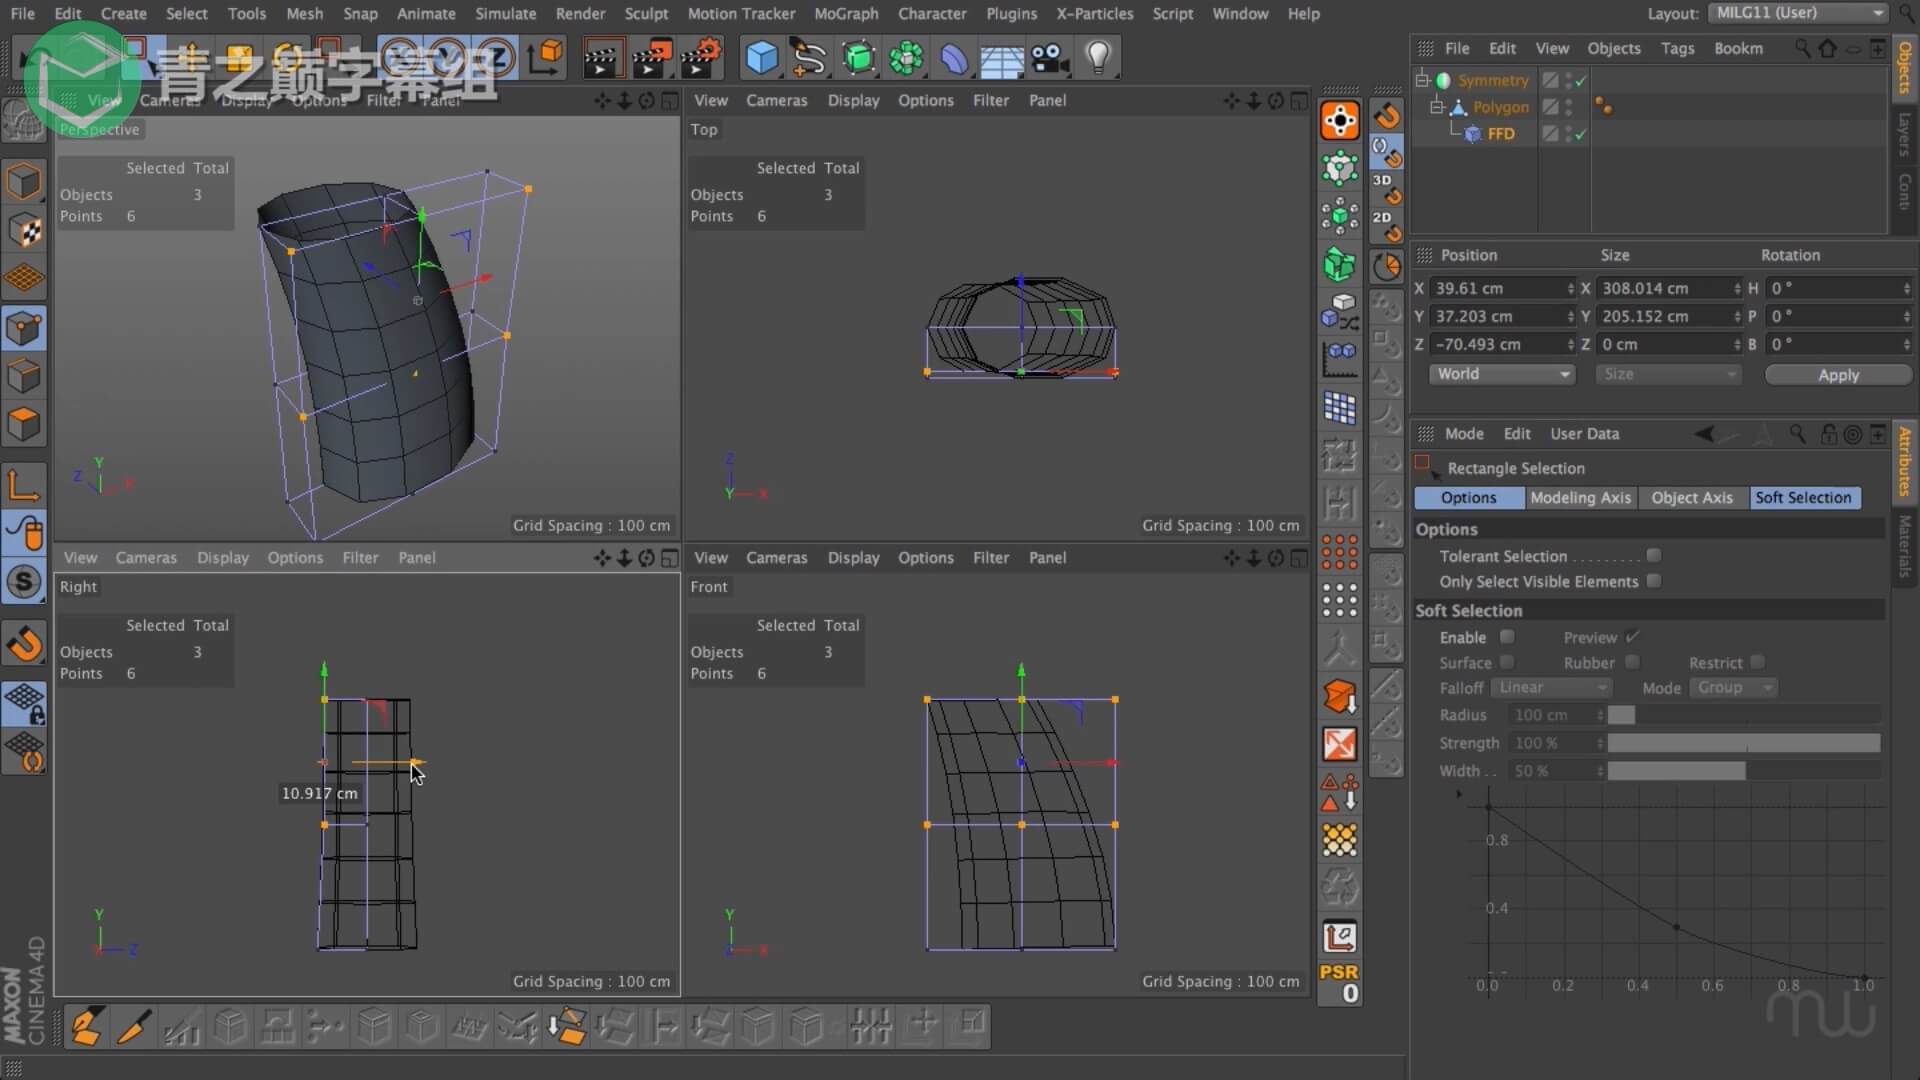This screenshot has height=1080, width=1920.
Task: Open the MoGraph menu
Action: pyautogui.click(x=846, y=14)
